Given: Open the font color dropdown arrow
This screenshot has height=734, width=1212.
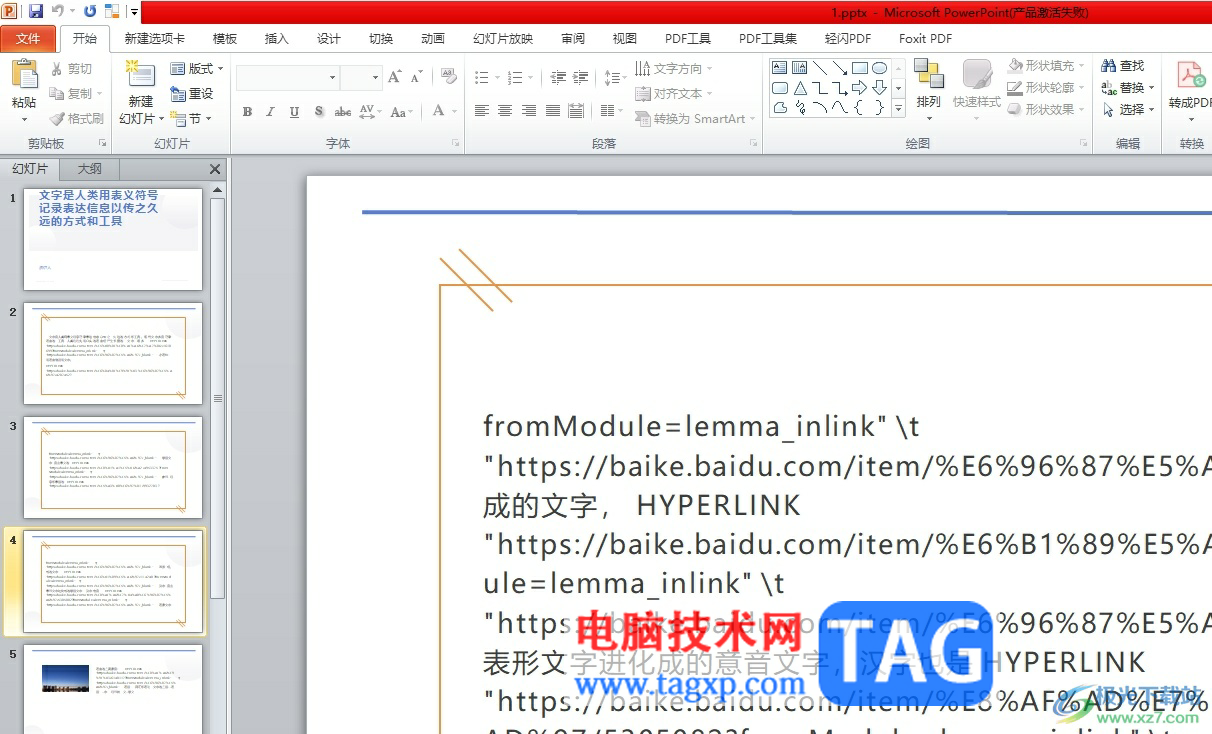Looking at the screenshot, I should click(x=453, y=112).
